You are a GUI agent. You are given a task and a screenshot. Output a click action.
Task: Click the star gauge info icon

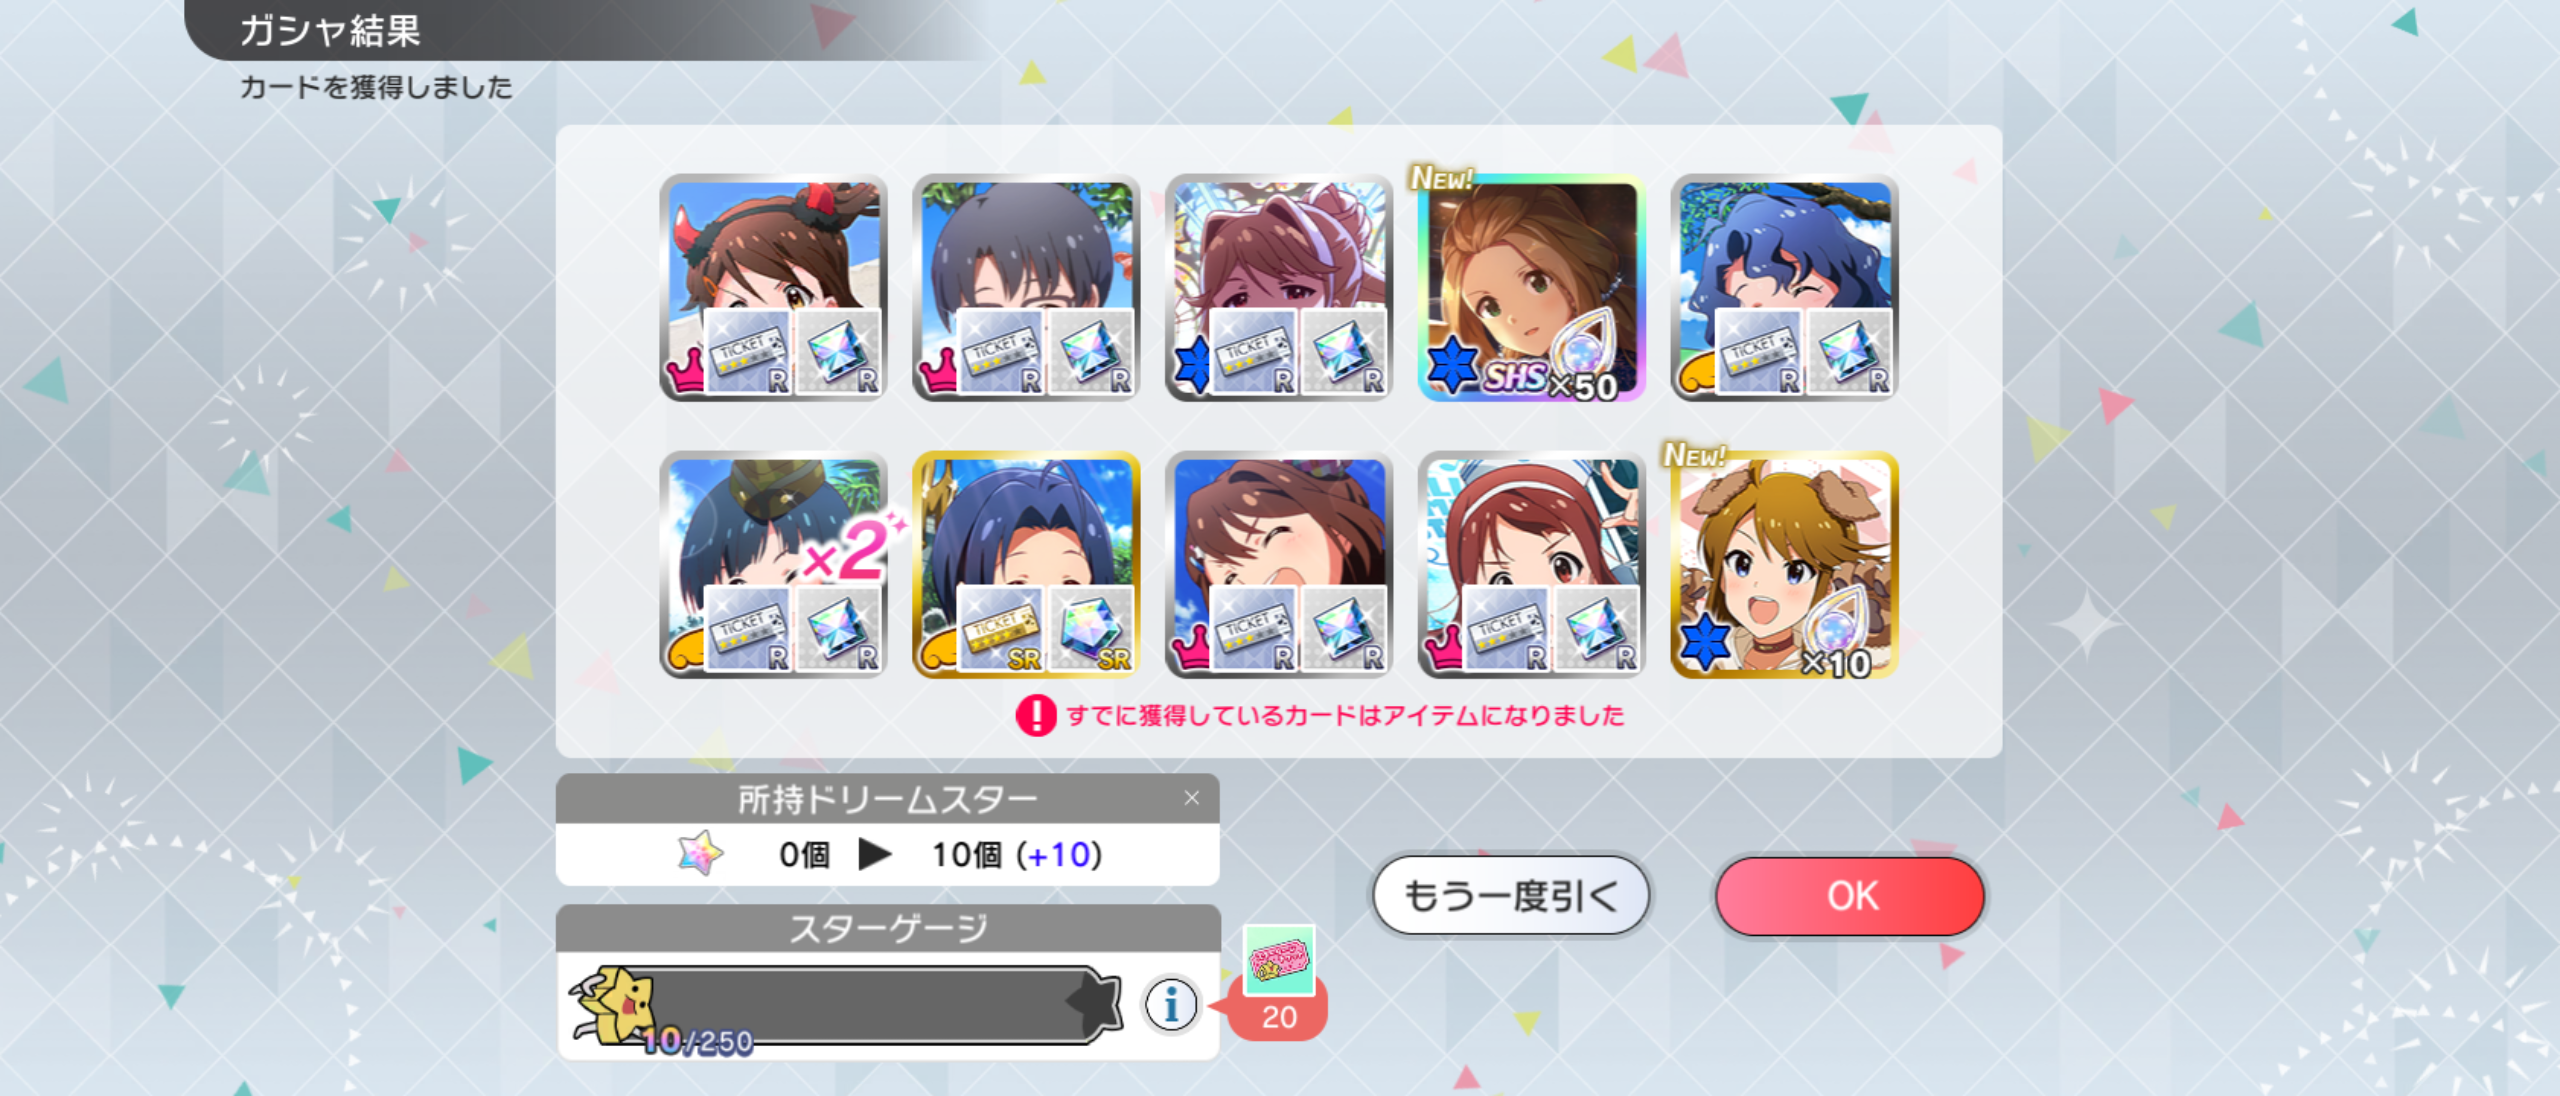point(1171,1003)
